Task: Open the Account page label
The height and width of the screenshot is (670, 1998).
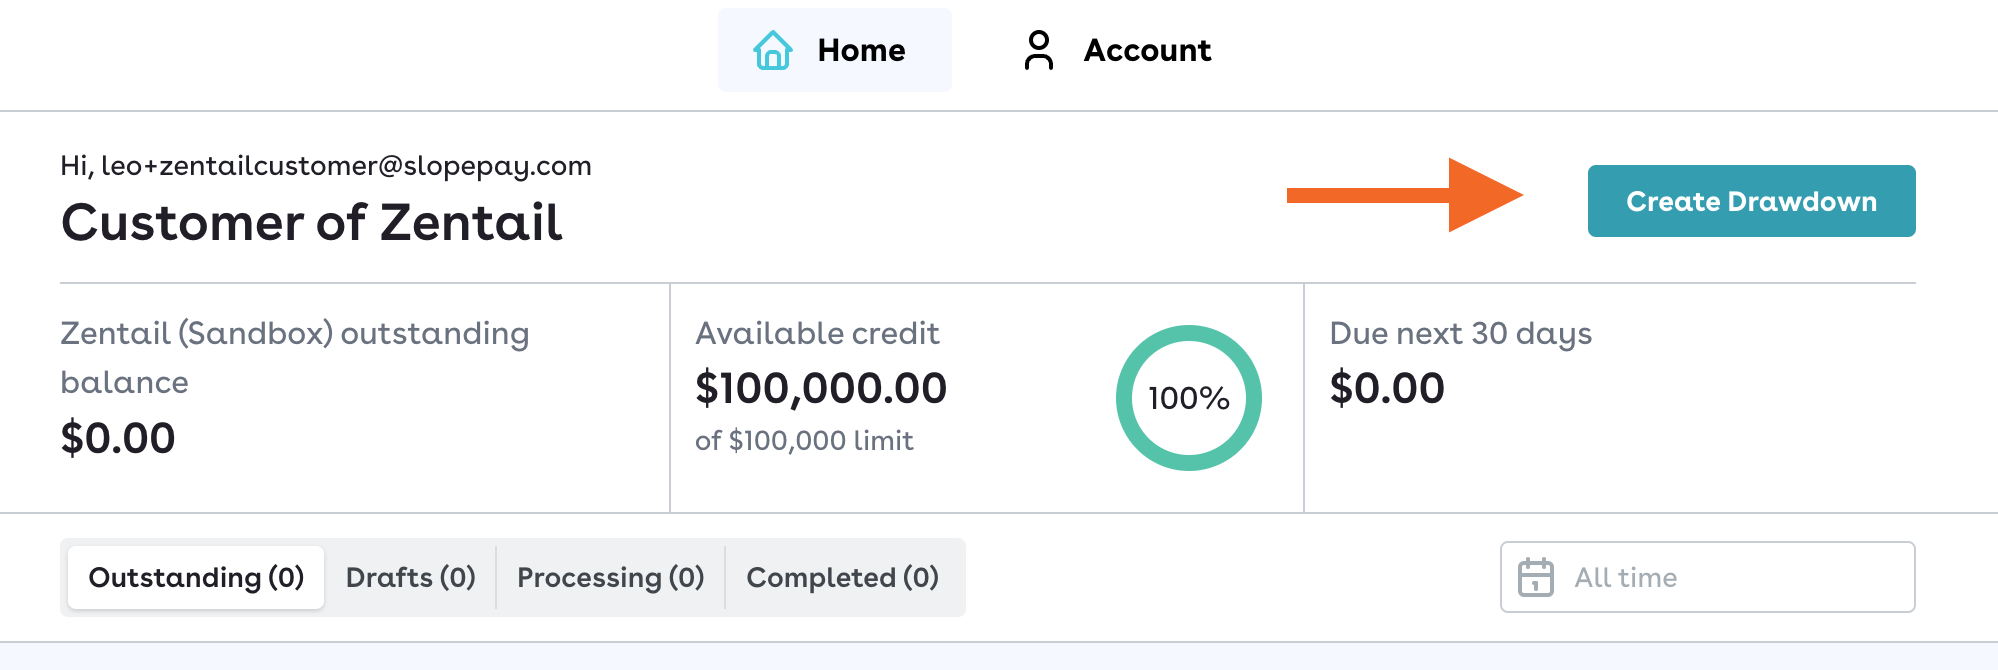Action: click(x=1147, y=50)
